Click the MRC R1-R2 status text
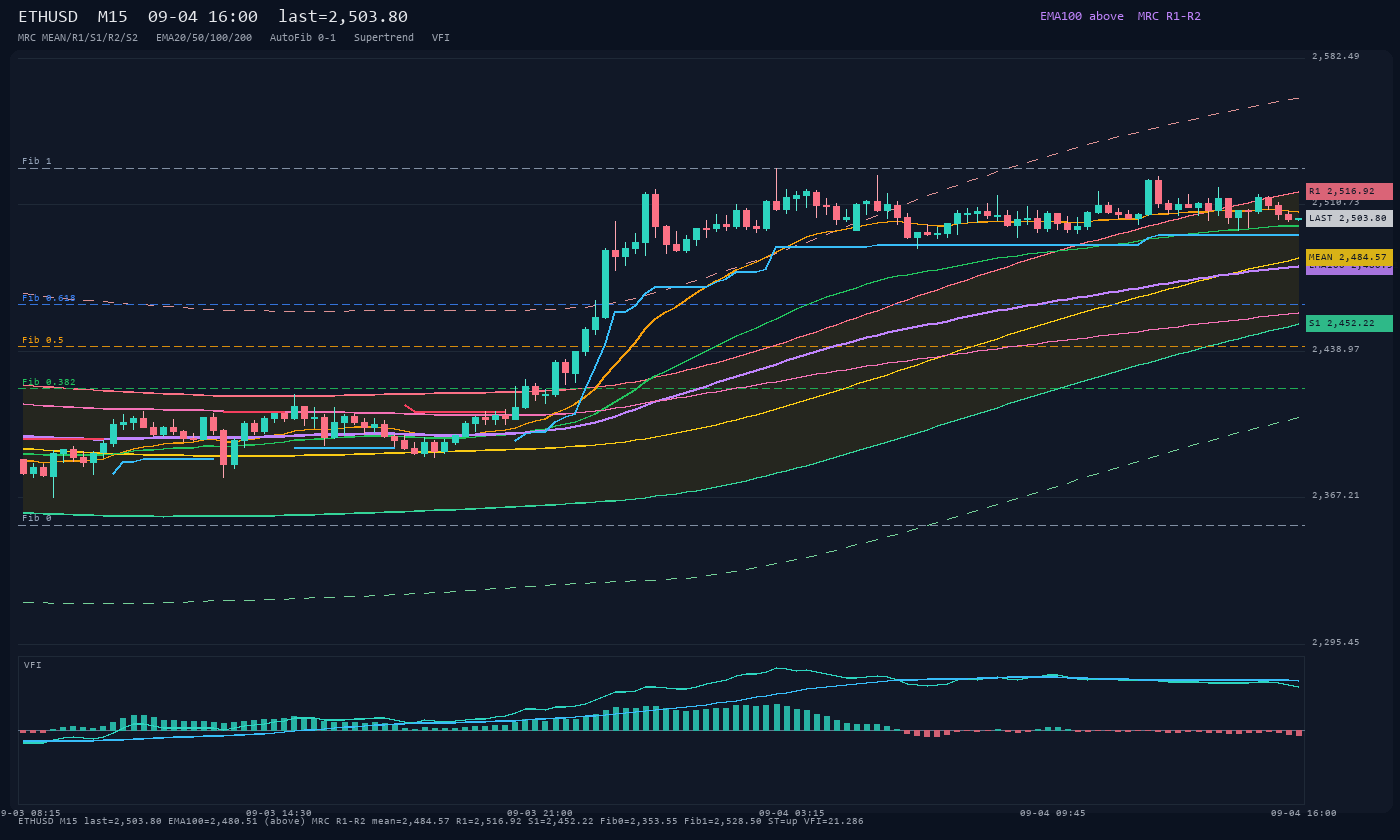This screenshot has height=840, width=1400. 1169,17
